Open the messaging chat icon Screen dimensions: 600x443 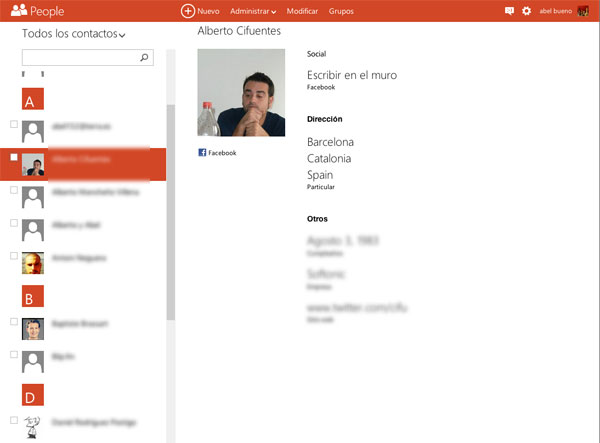[x=510, y=11]
